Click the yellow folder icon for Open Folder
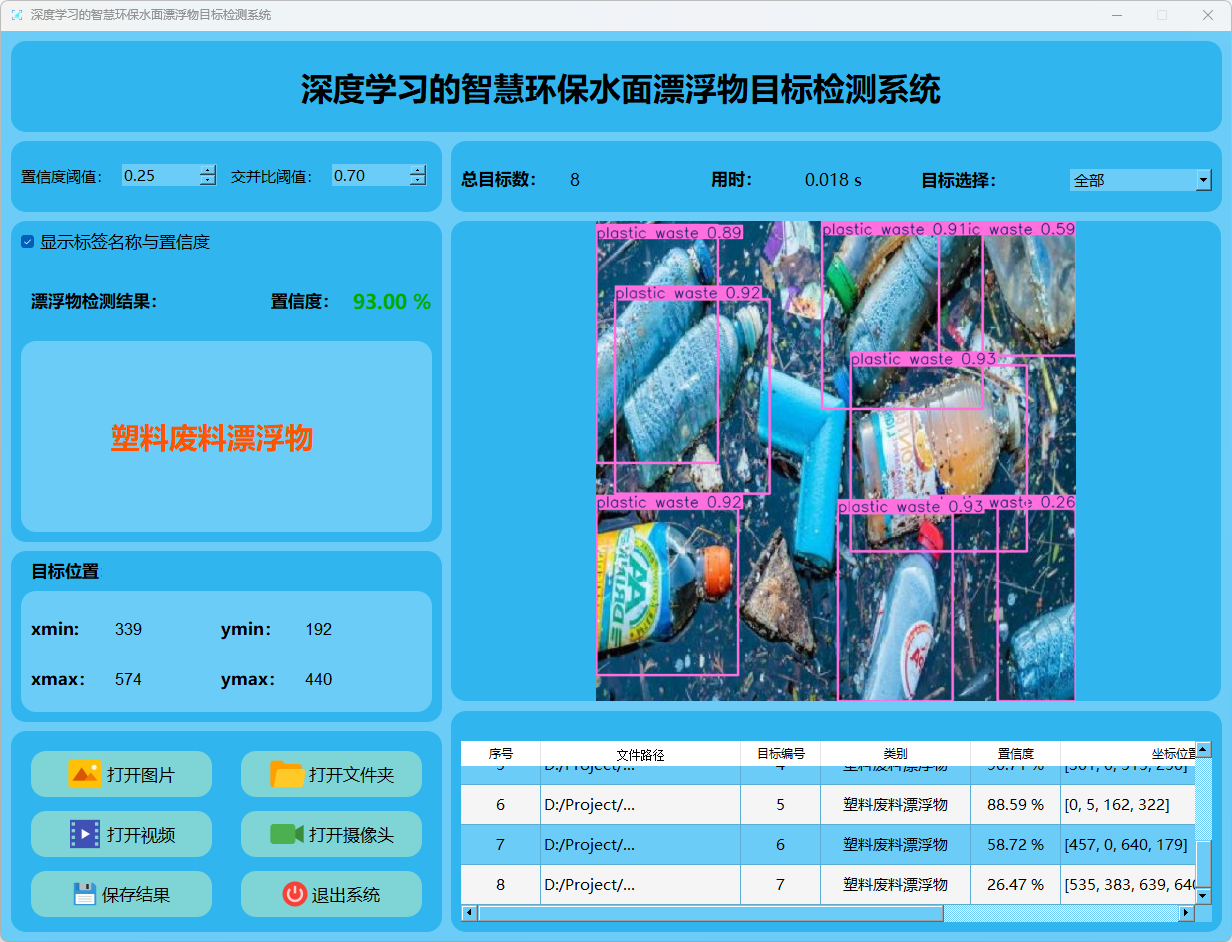The image size is (1232, 942). click(x=287, y=774)
